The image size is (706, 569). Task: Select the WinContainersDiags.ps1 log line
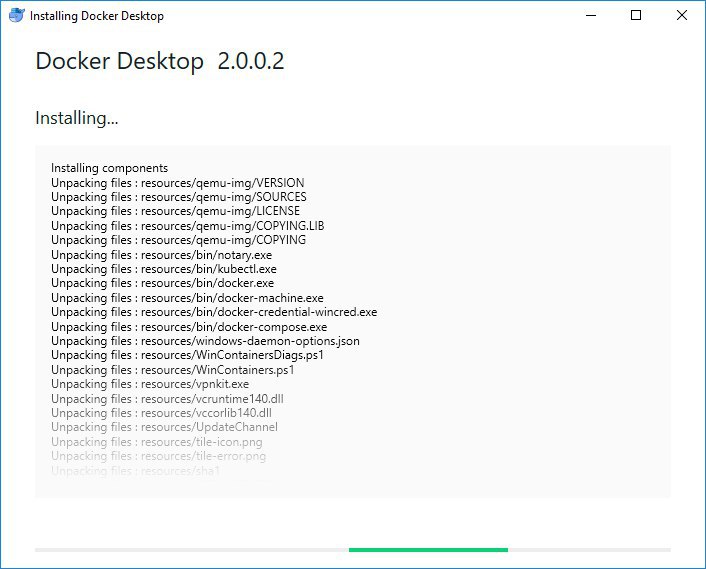point(187,355)
